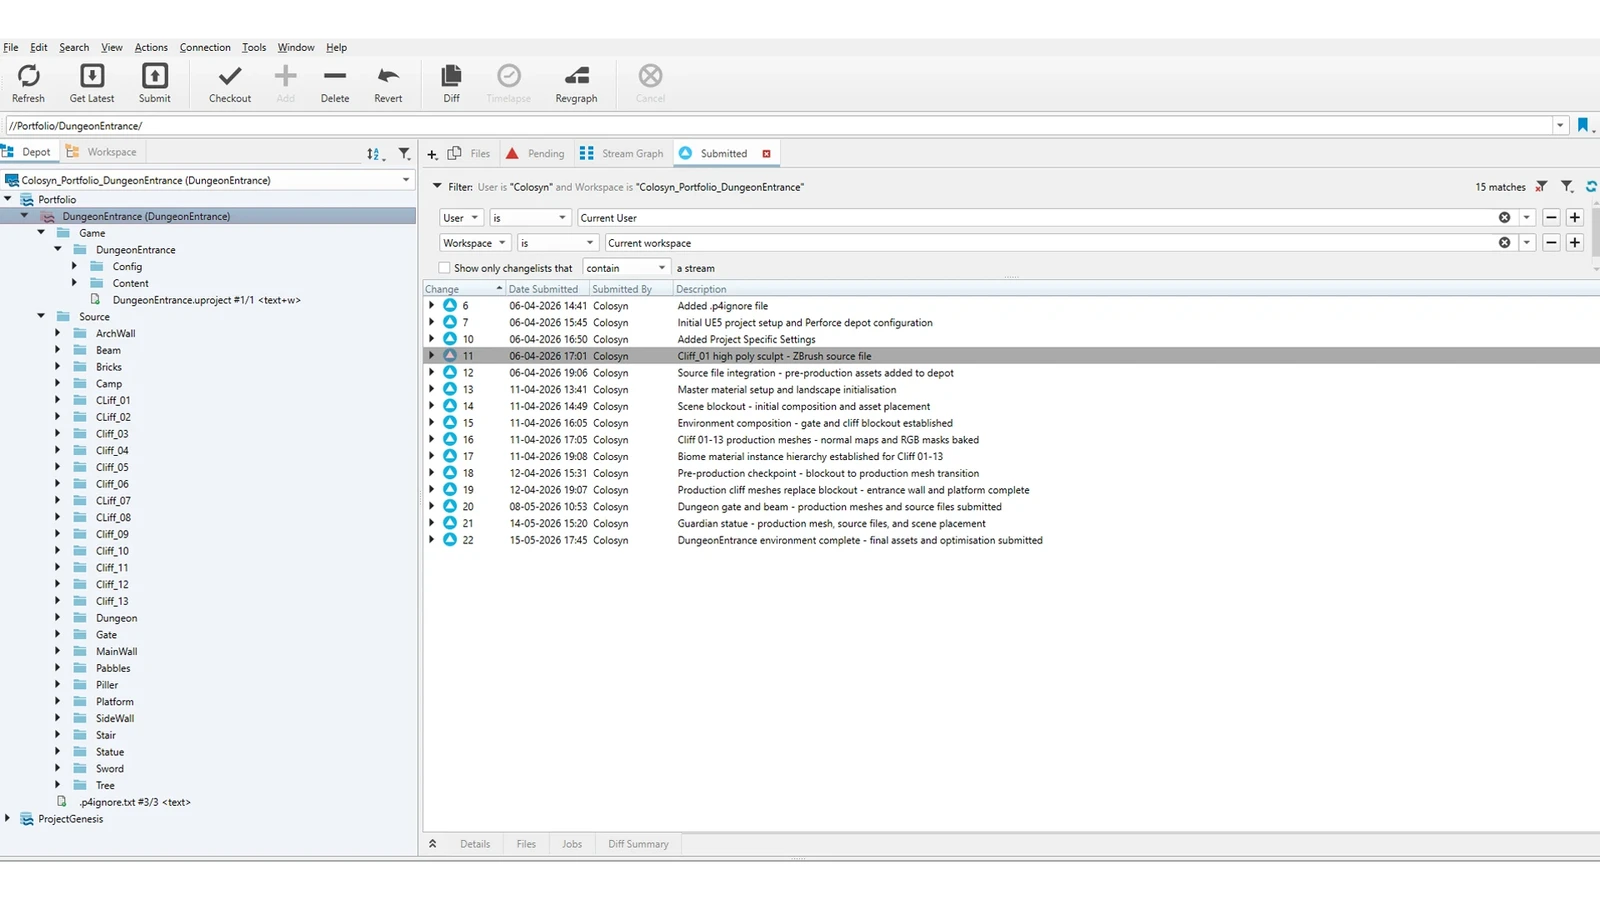The height and width of the screenshot is (900, 1600).
Task: Click the bookmark icon beside the address bar
Action: [x=1583, y=126]
